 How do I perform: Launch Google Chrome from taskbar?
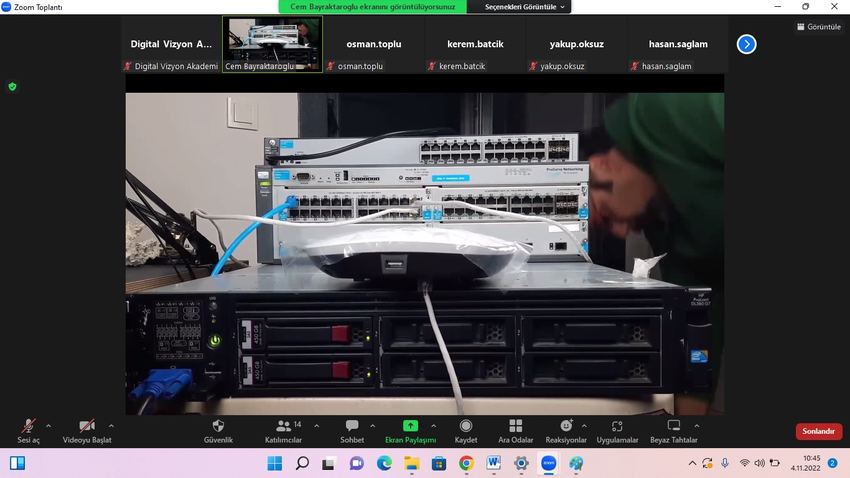466,463
